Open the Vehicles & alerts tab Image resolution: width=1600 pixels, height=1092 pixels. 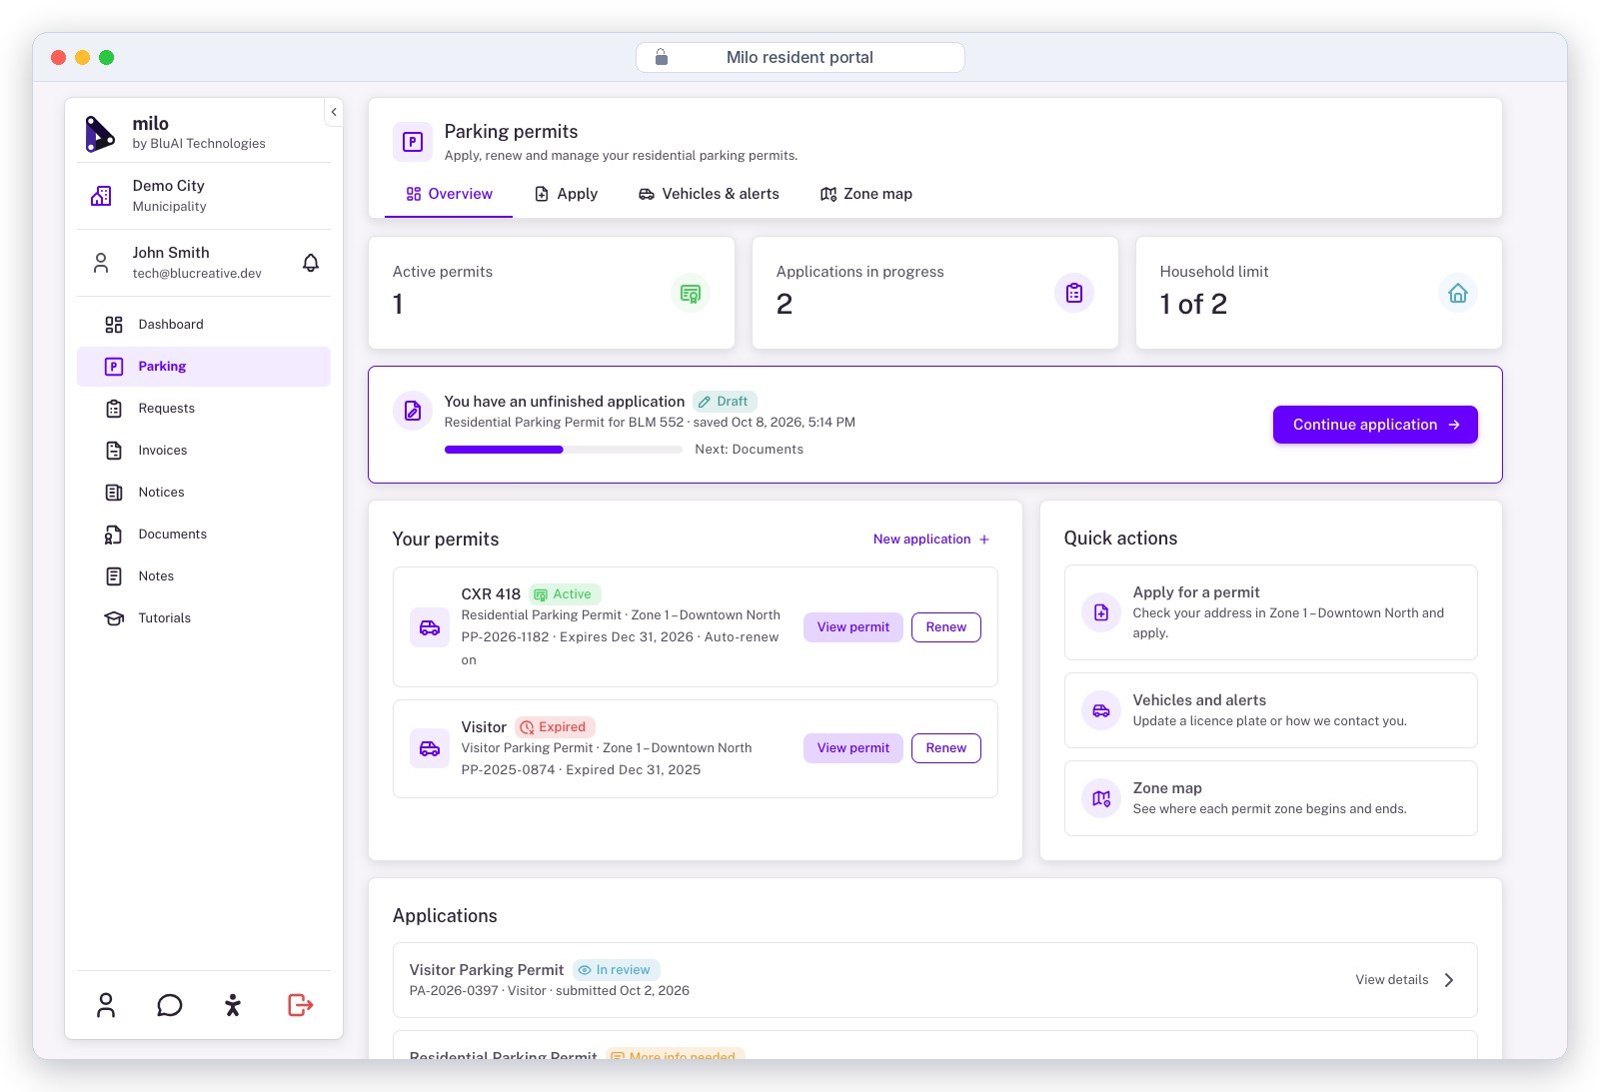pyautogui.click(x=709, y=194)
